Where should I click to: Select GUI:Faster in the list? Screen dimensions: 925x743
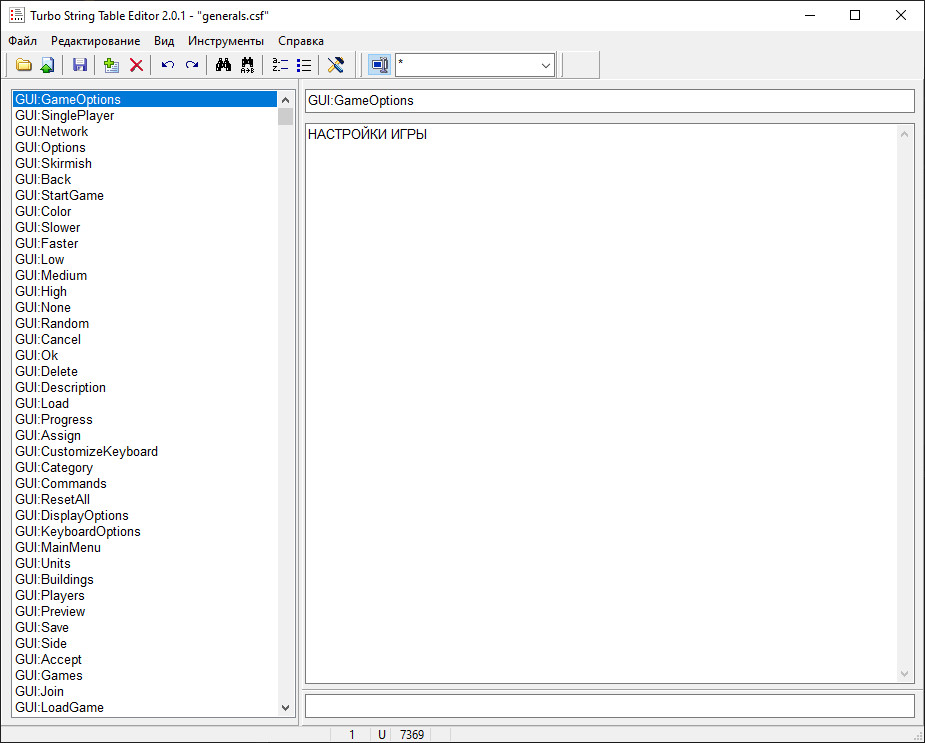tap(145, 243)
